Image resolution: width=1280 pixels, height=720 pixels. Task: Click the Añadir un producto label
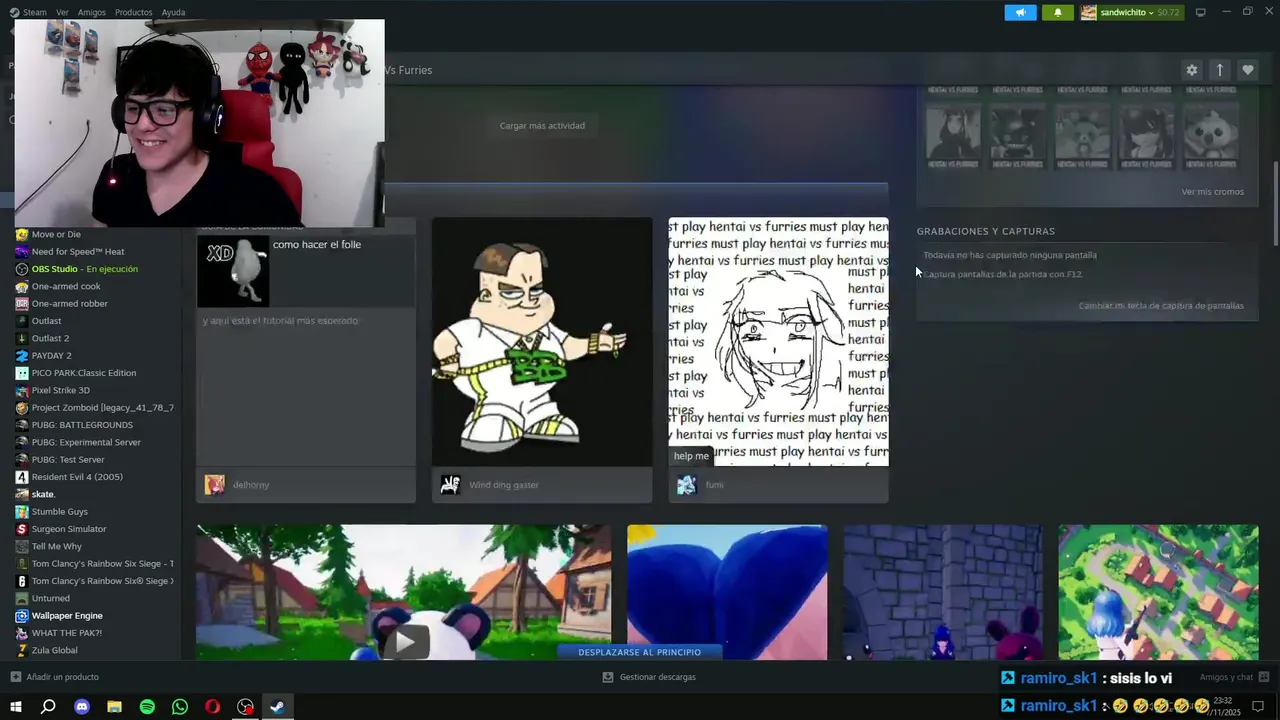pyautogui.click(x=62, y=677)
